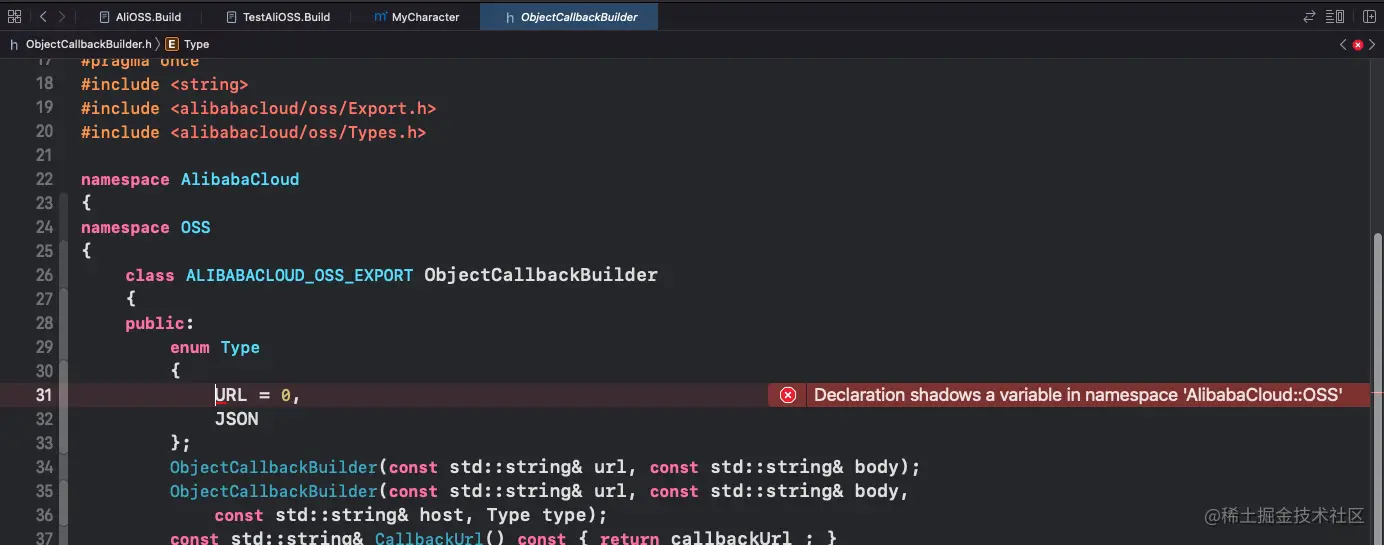Screen dimensions: 1384x545
Task: Click the ObjectCallbackBuilder constructor on line 34
Action: click(x=274, y=467)
